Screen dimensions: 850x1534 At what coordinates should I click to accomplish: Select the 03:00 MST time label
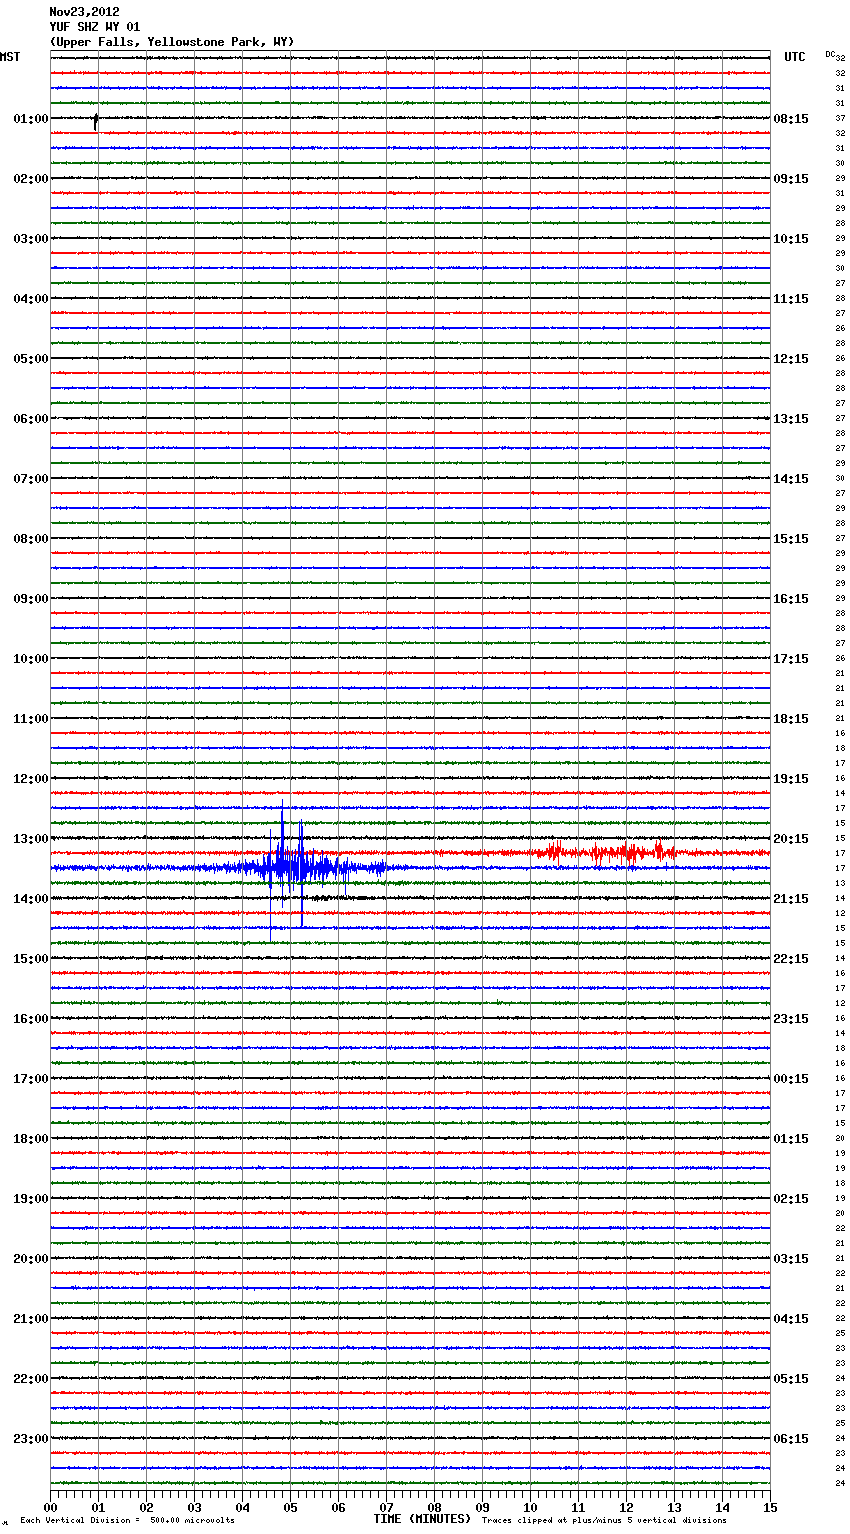[30, 239]
